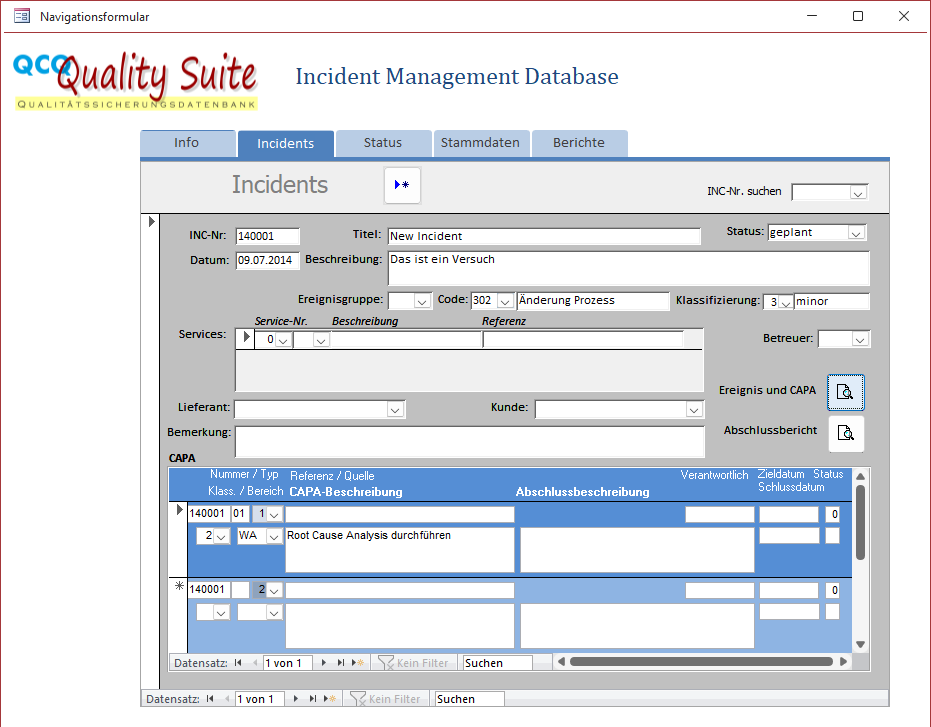Open the Status tab

click(383, 143)
